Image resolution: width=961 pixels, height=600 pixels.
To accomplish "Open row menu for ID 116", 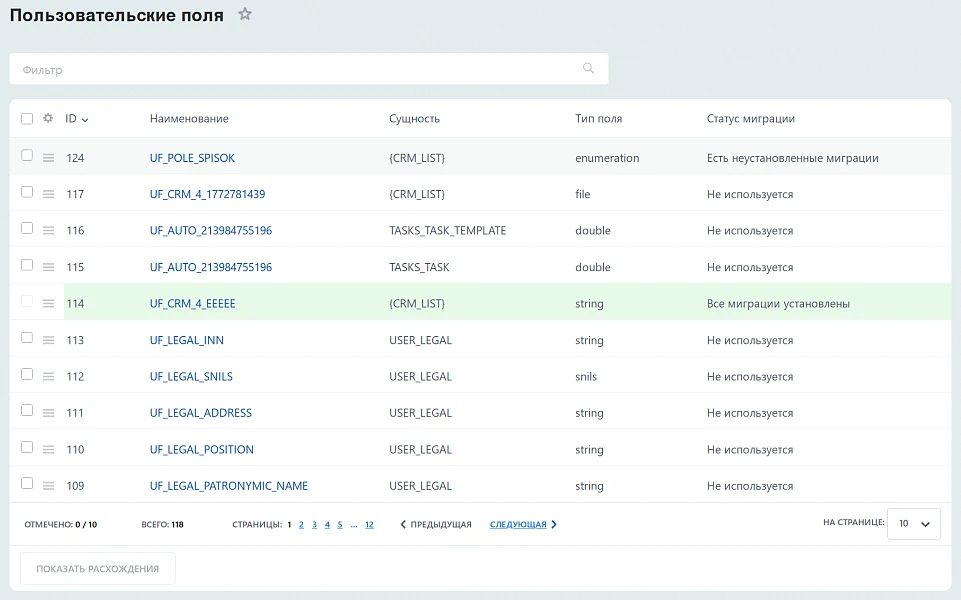I will pyautogui.click(x=48, y=231).
